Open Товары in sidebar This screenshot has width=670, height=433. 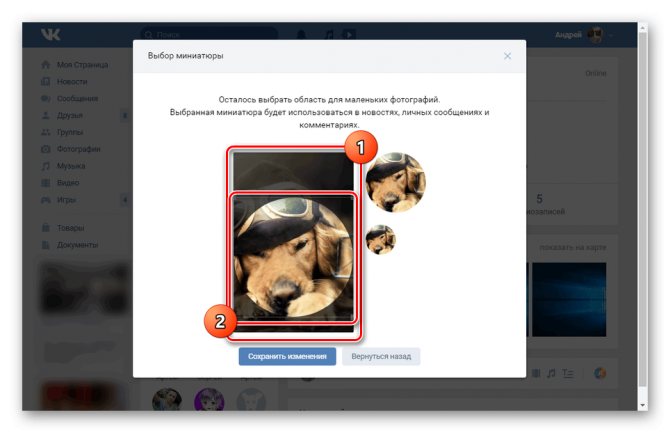(x=71, y=228)
